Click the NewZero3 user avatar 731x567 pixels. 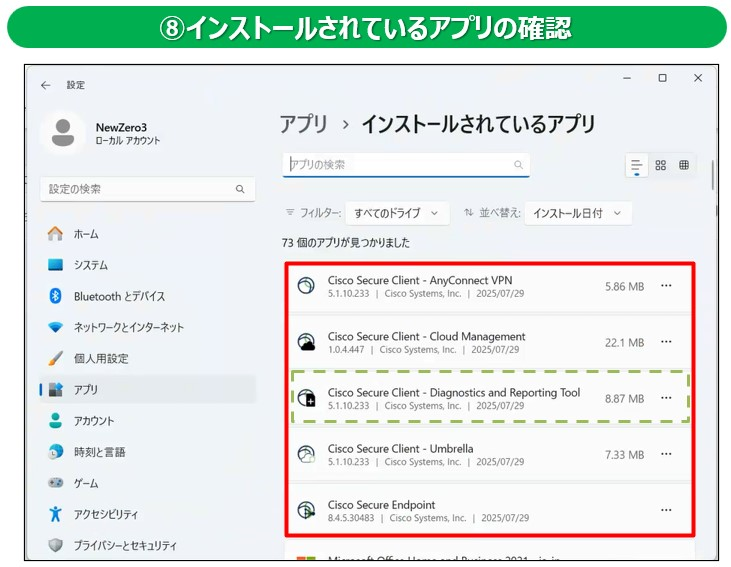click(x=63, y=133)
